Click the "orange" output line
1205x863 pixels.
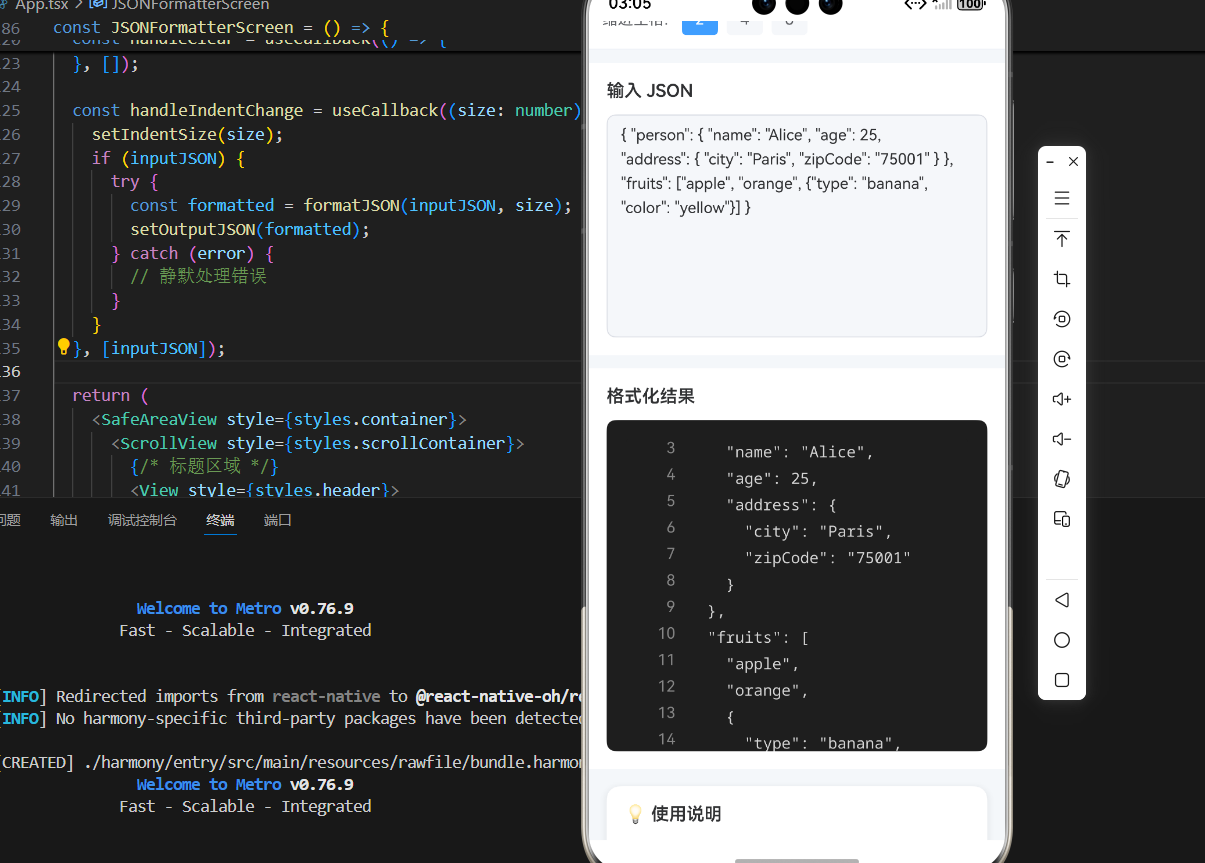pos(767,690)
